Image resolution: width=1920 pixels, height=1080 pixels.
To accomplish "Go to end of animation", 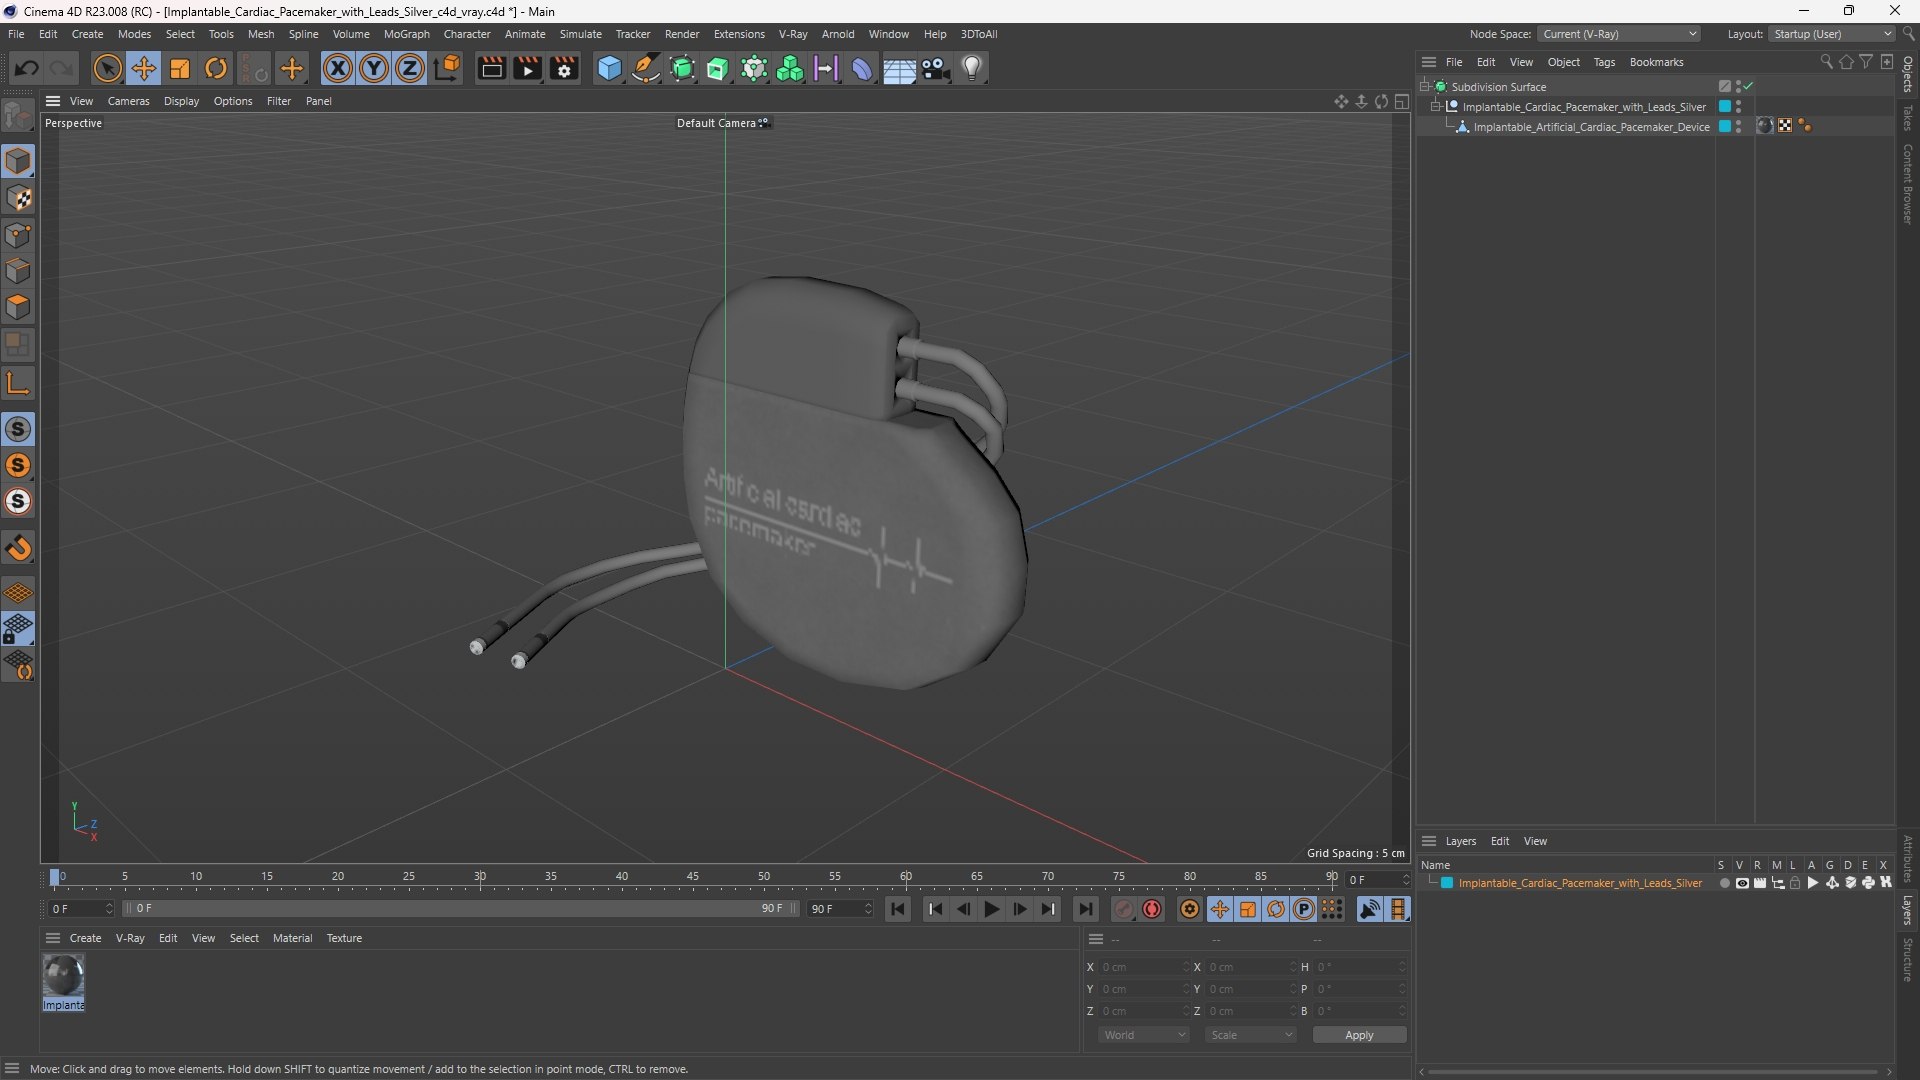I will click(x=1085, y=909).
